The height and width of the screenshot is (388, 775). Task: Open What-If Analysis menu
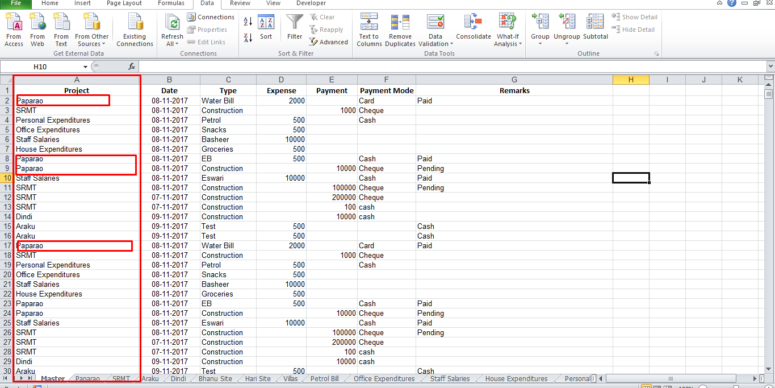pos(508,30)
